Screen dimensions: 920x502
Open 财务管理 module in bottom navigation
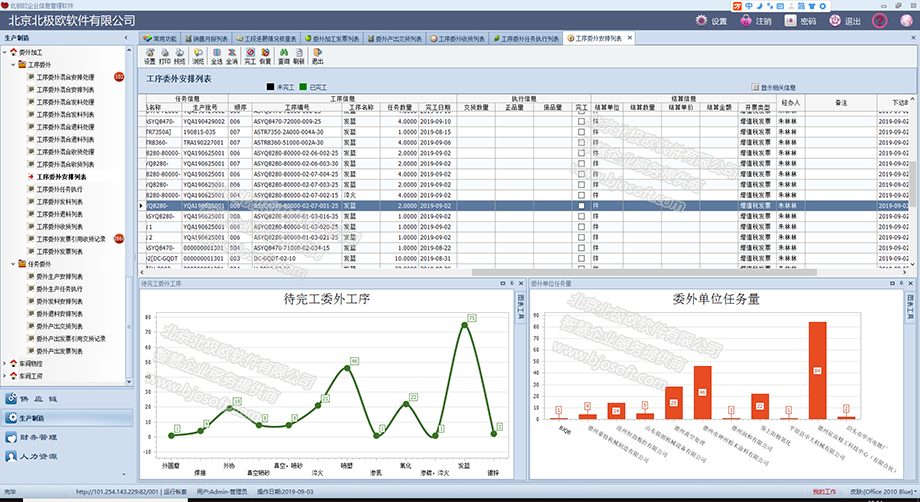click(x=67, y=437)
